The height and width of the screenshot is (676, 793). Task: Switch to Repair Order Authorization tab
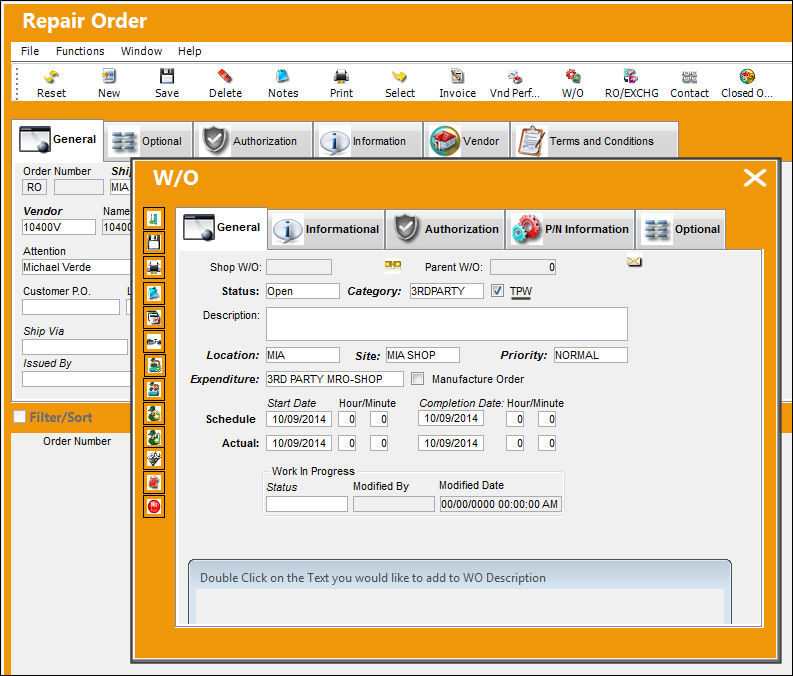[253, 141]
